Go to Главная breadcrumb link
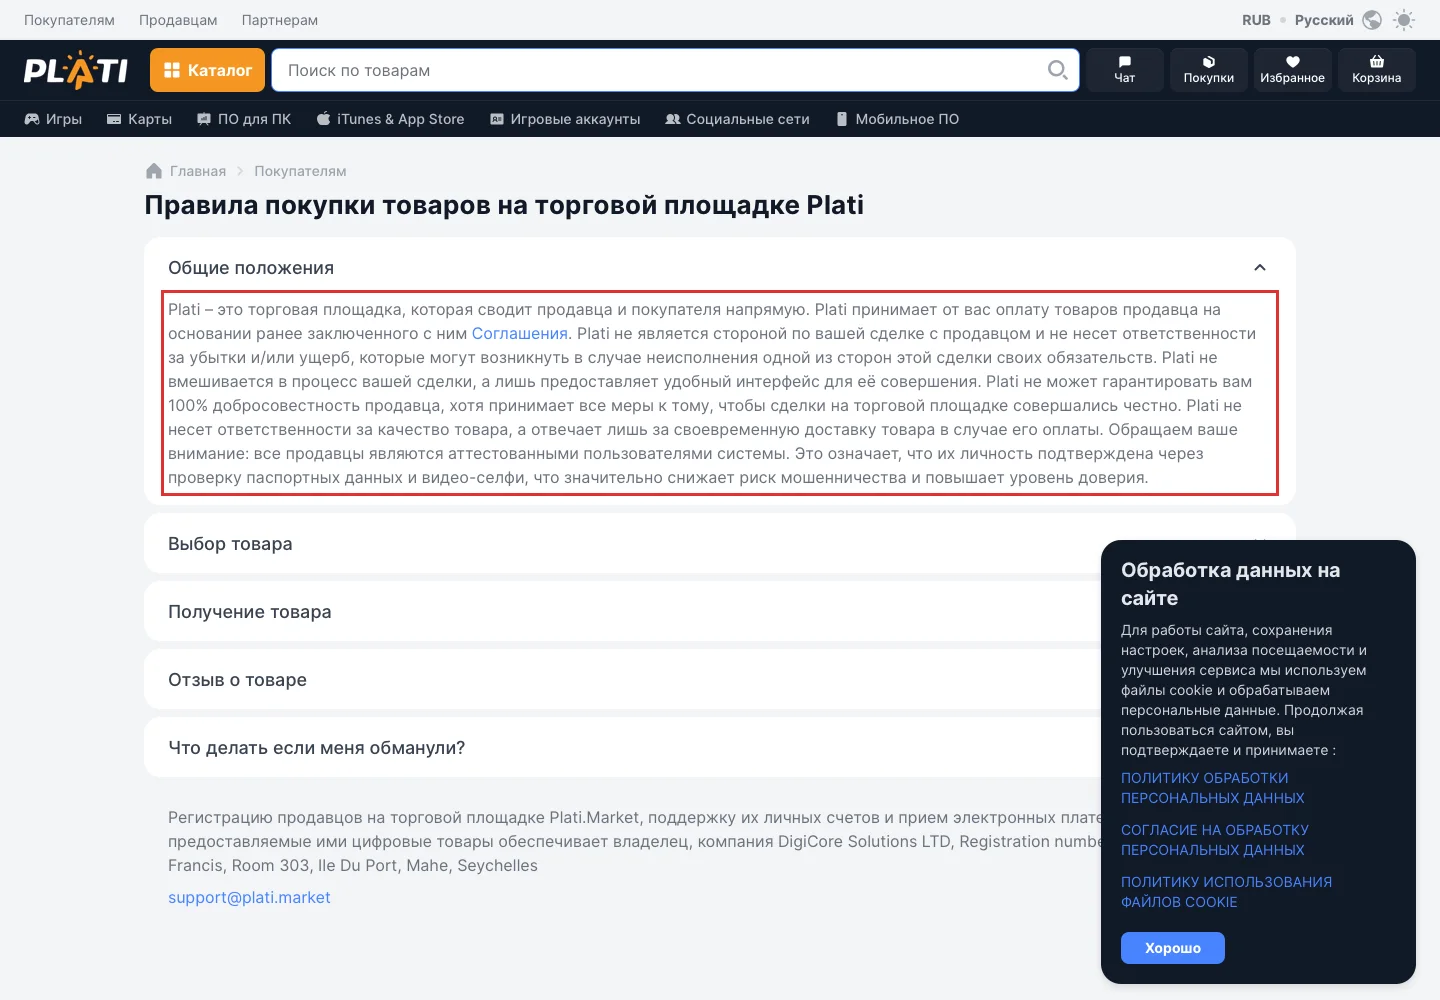Viewport: 1440px width, 1000px height. pyautogui.click(x=198, y=171)
